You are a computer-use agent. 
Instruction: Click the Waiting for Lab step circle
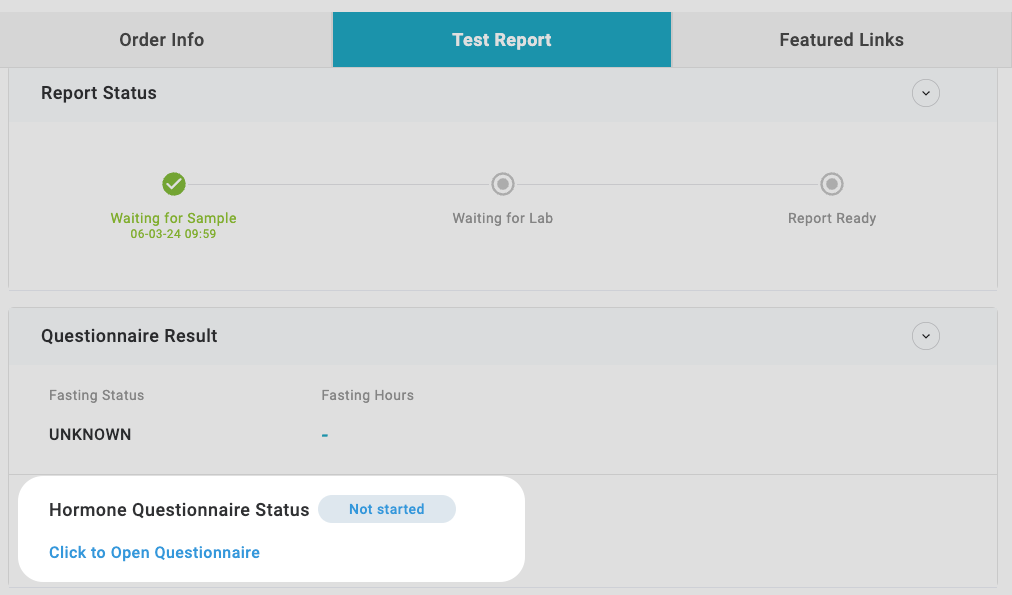502,184
